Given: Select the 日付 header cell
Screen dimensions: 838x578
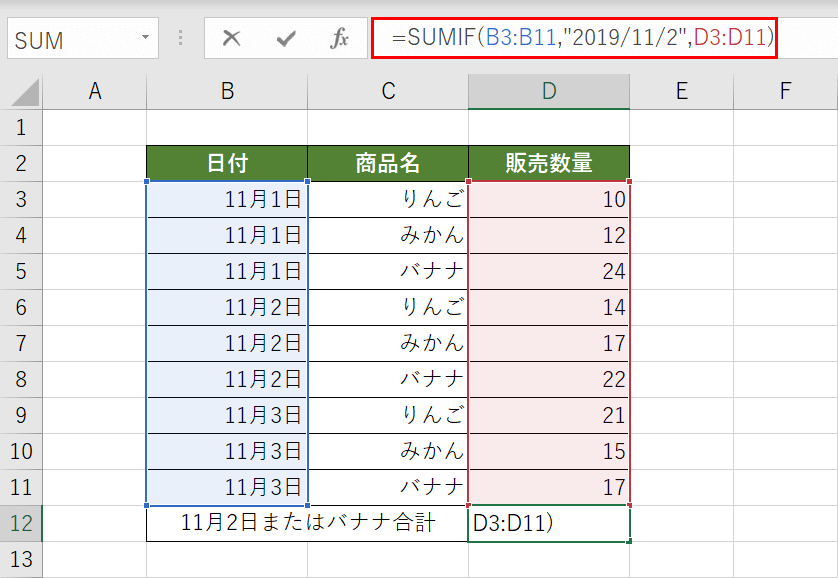Looking at the screenshot, I should 226,163.
